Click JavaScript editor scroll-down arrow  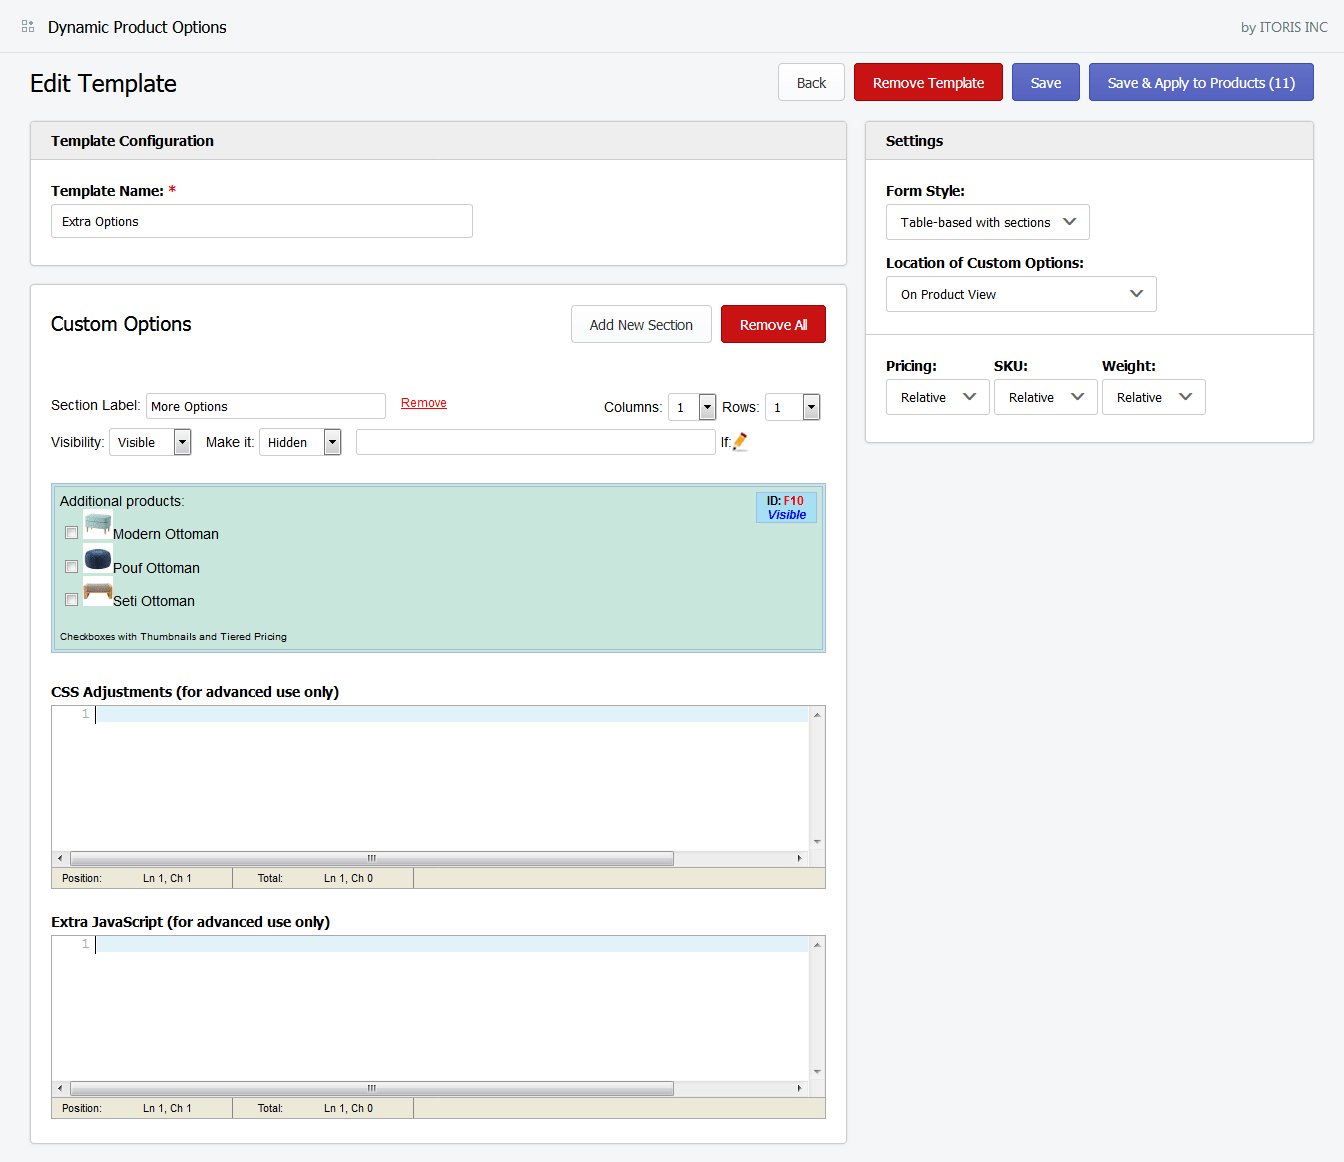[x=817, y=1072]
